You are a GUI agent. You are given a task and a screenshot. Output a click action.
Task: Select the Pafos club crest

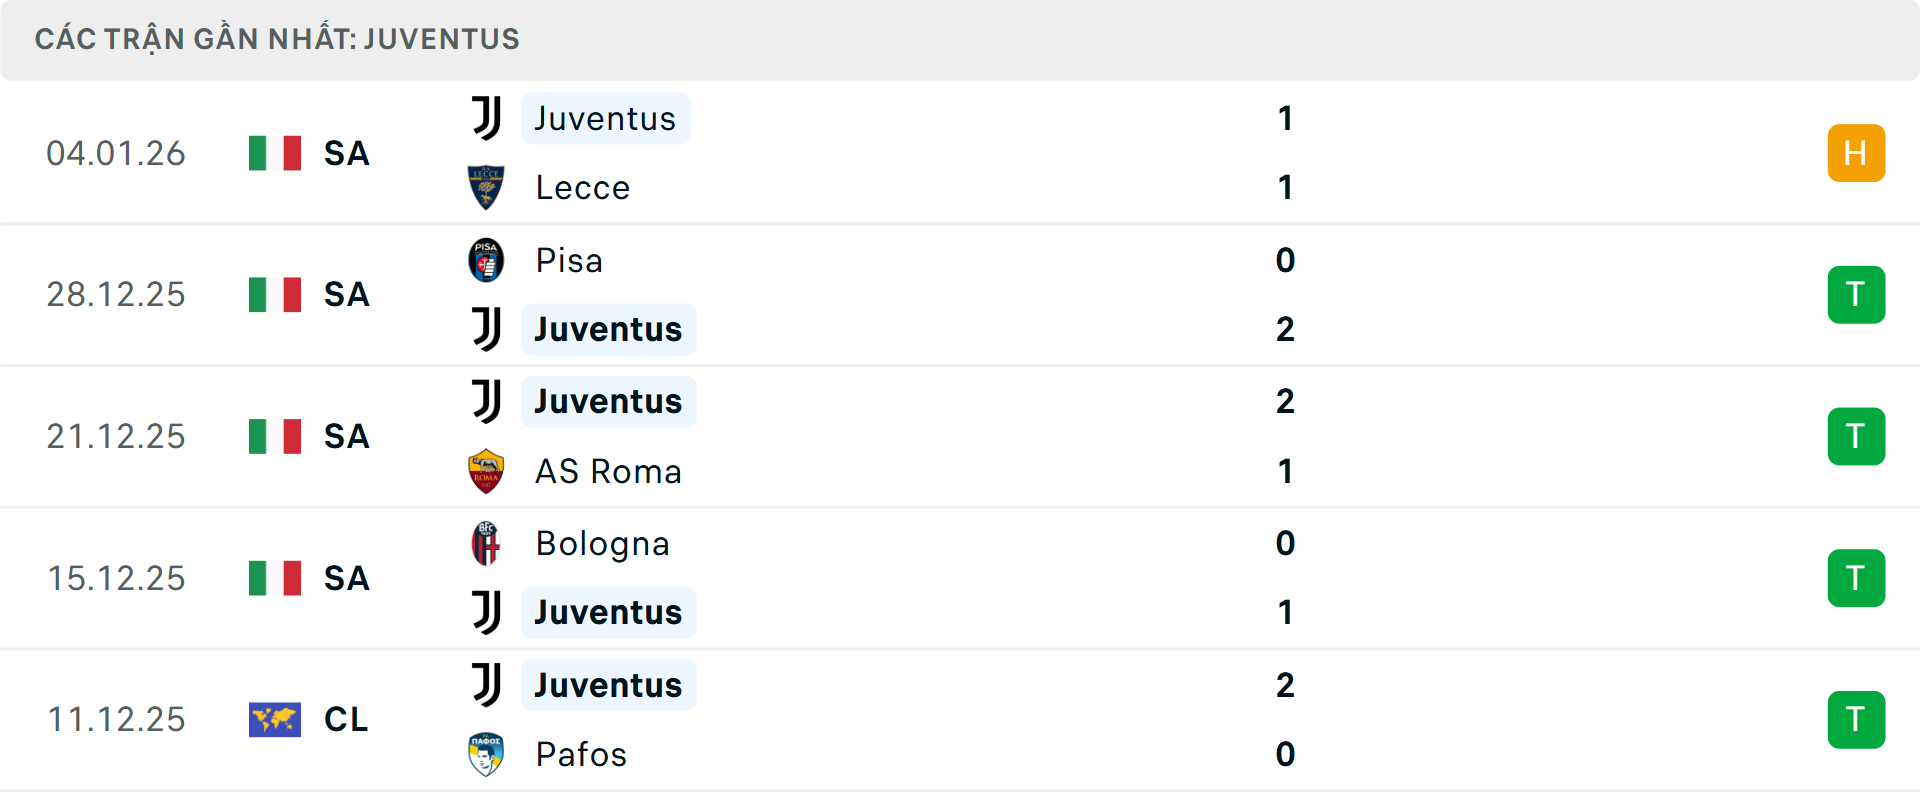tap(486, 755)
